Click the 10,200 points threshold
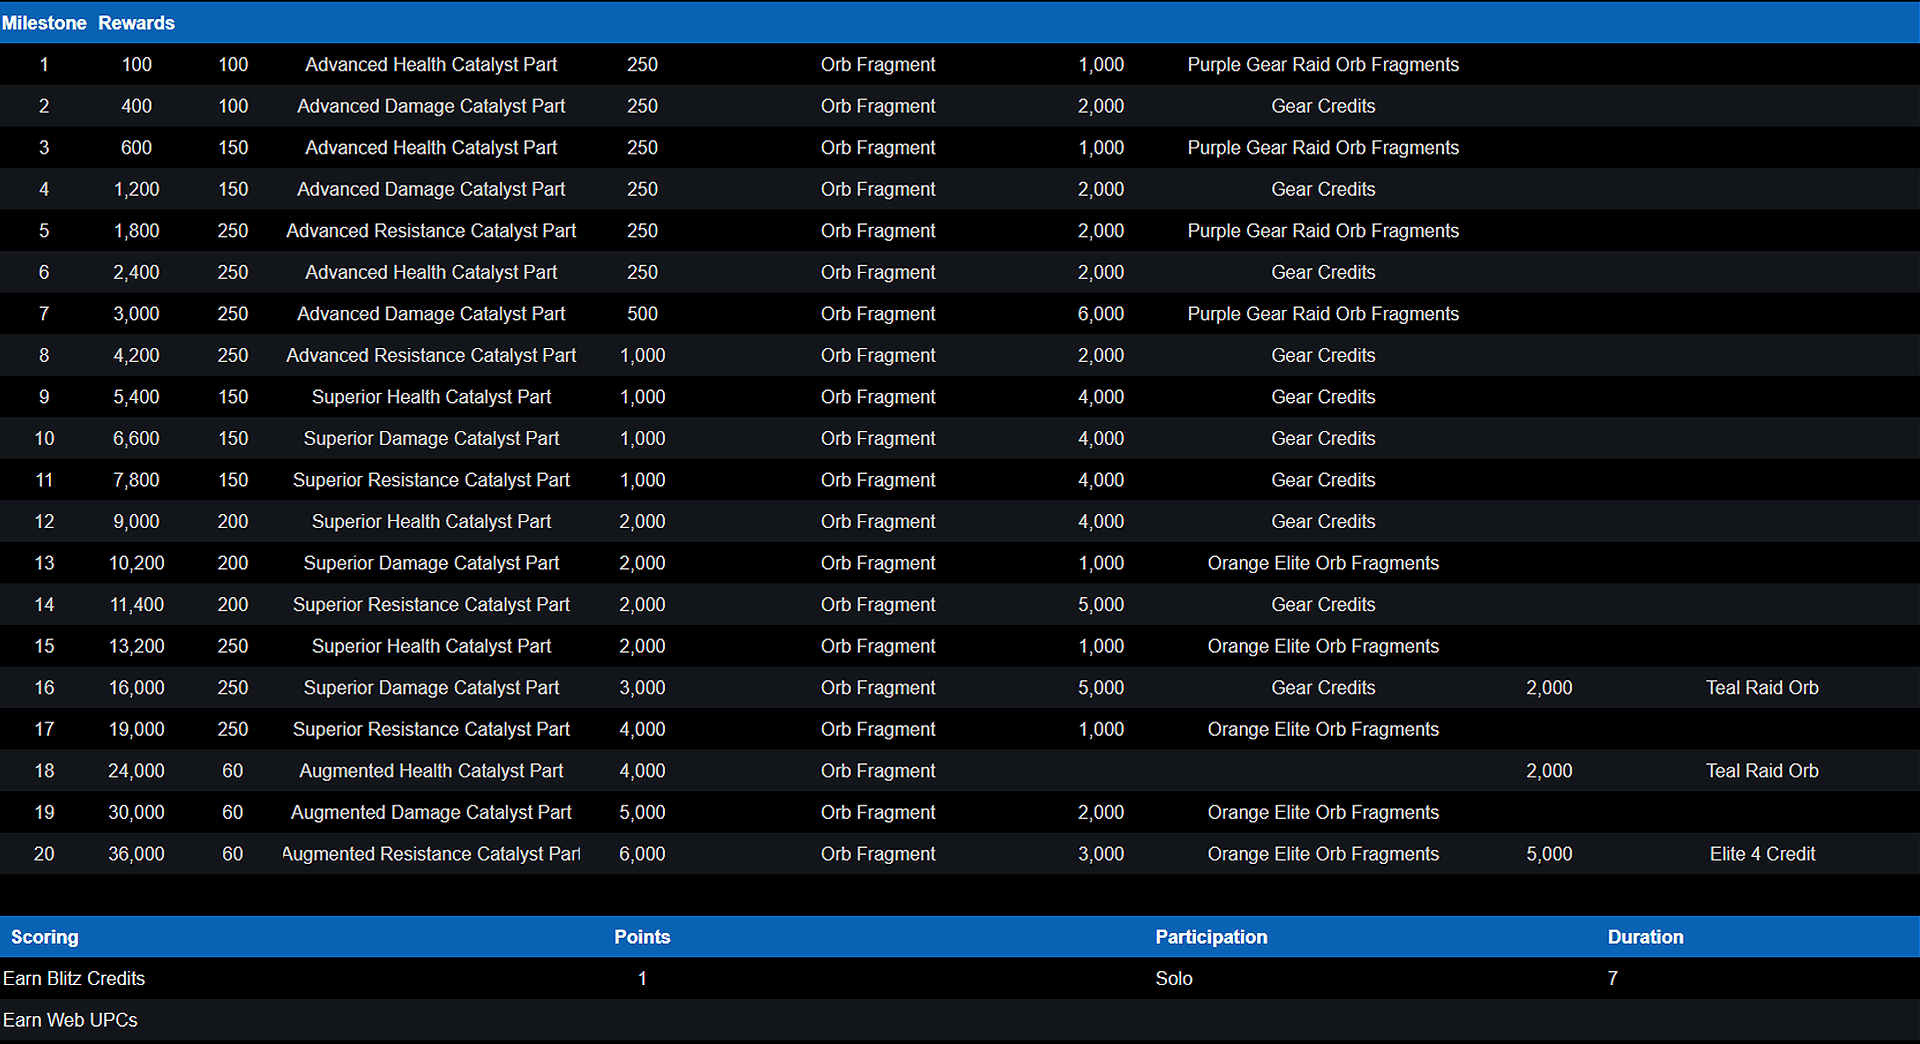The width and height of the screenshot is (1920, 1044). 136,563
